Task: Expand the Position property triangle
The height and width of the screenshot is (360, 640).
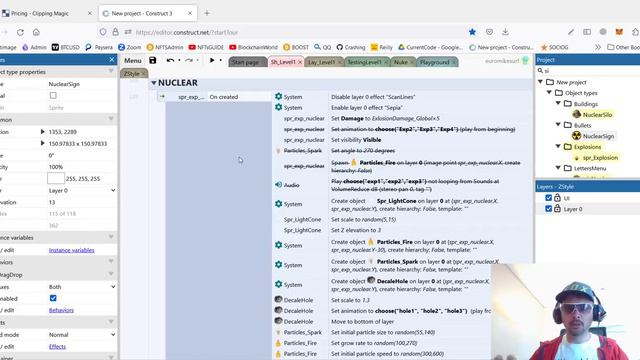Action: coord(42,132)
